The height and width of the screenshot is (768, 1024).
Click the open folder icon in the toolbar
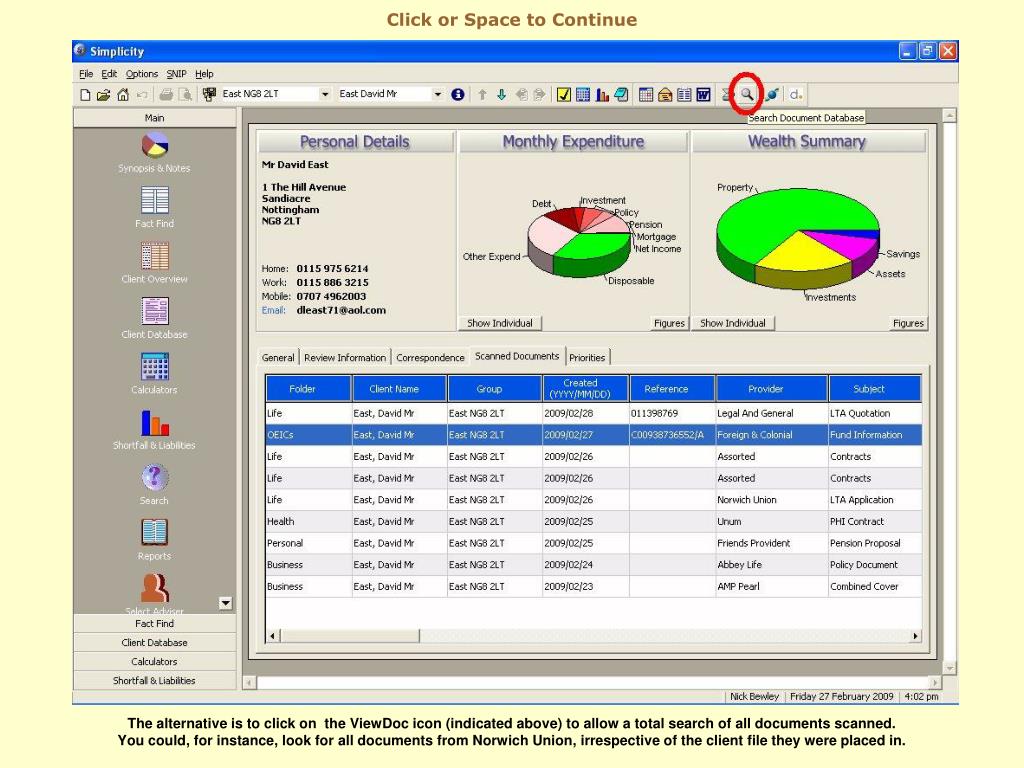click(103, 95)
